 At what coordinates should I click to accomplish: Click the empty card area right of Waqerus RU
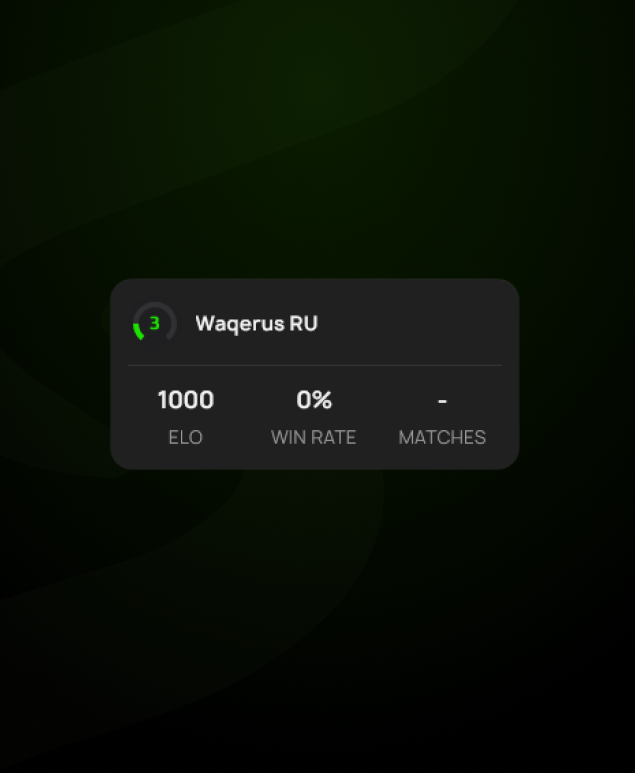tap(414, 323)
